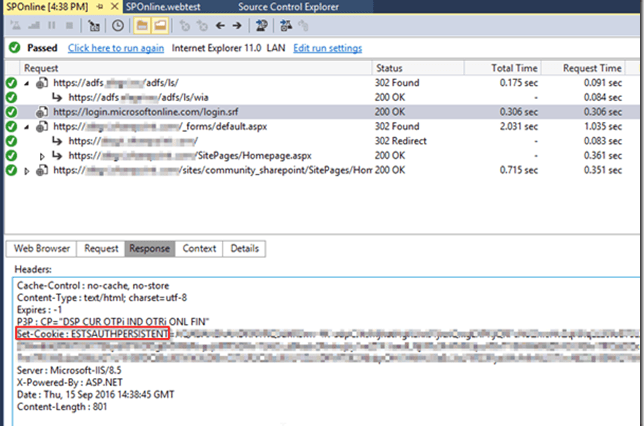The image size is (644, 426).
Task: Collapse the adfs/ls/ request node
Action: [x=26, y=83]
